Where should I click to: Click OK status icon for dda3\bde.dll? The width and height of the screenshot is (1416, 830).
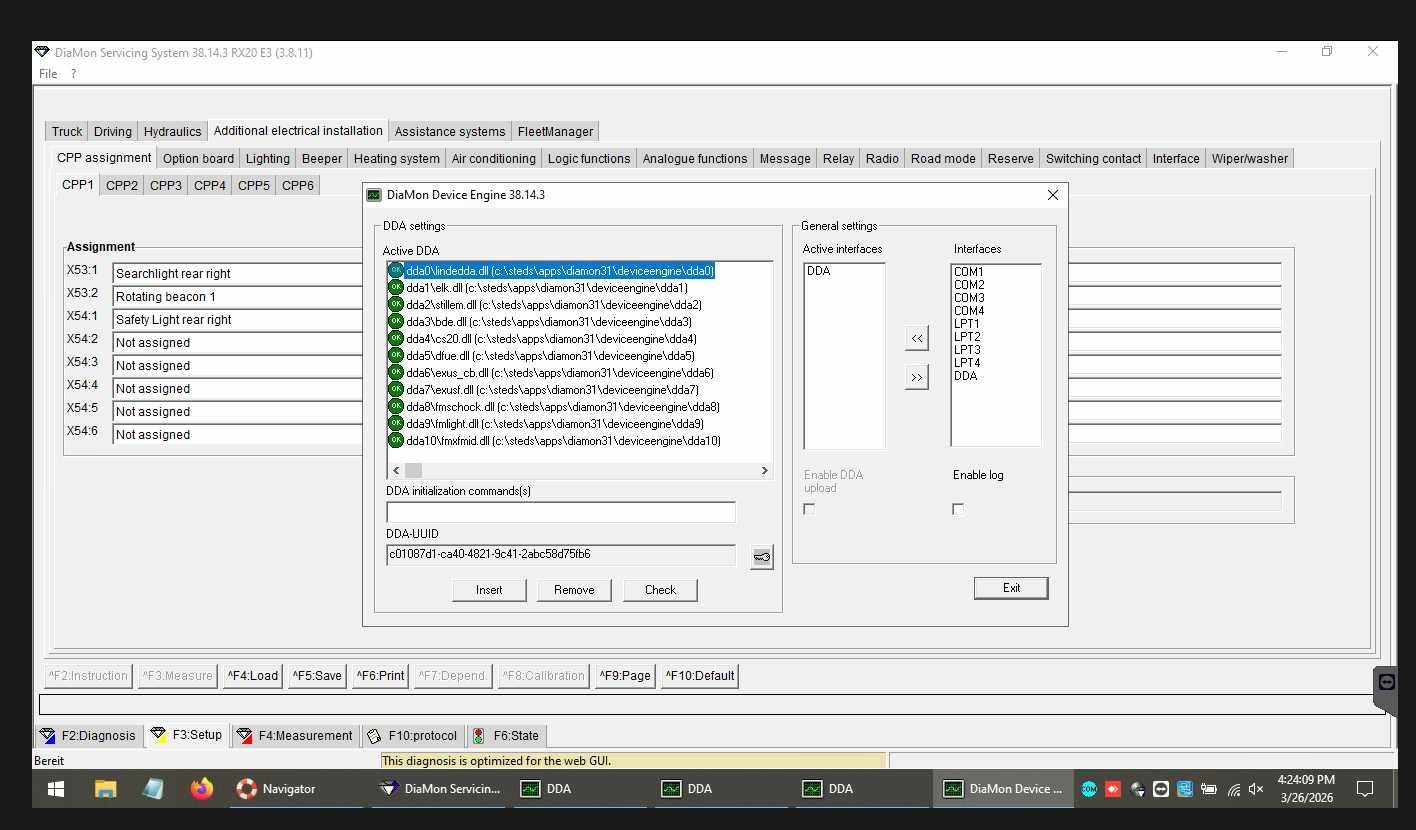396,322
